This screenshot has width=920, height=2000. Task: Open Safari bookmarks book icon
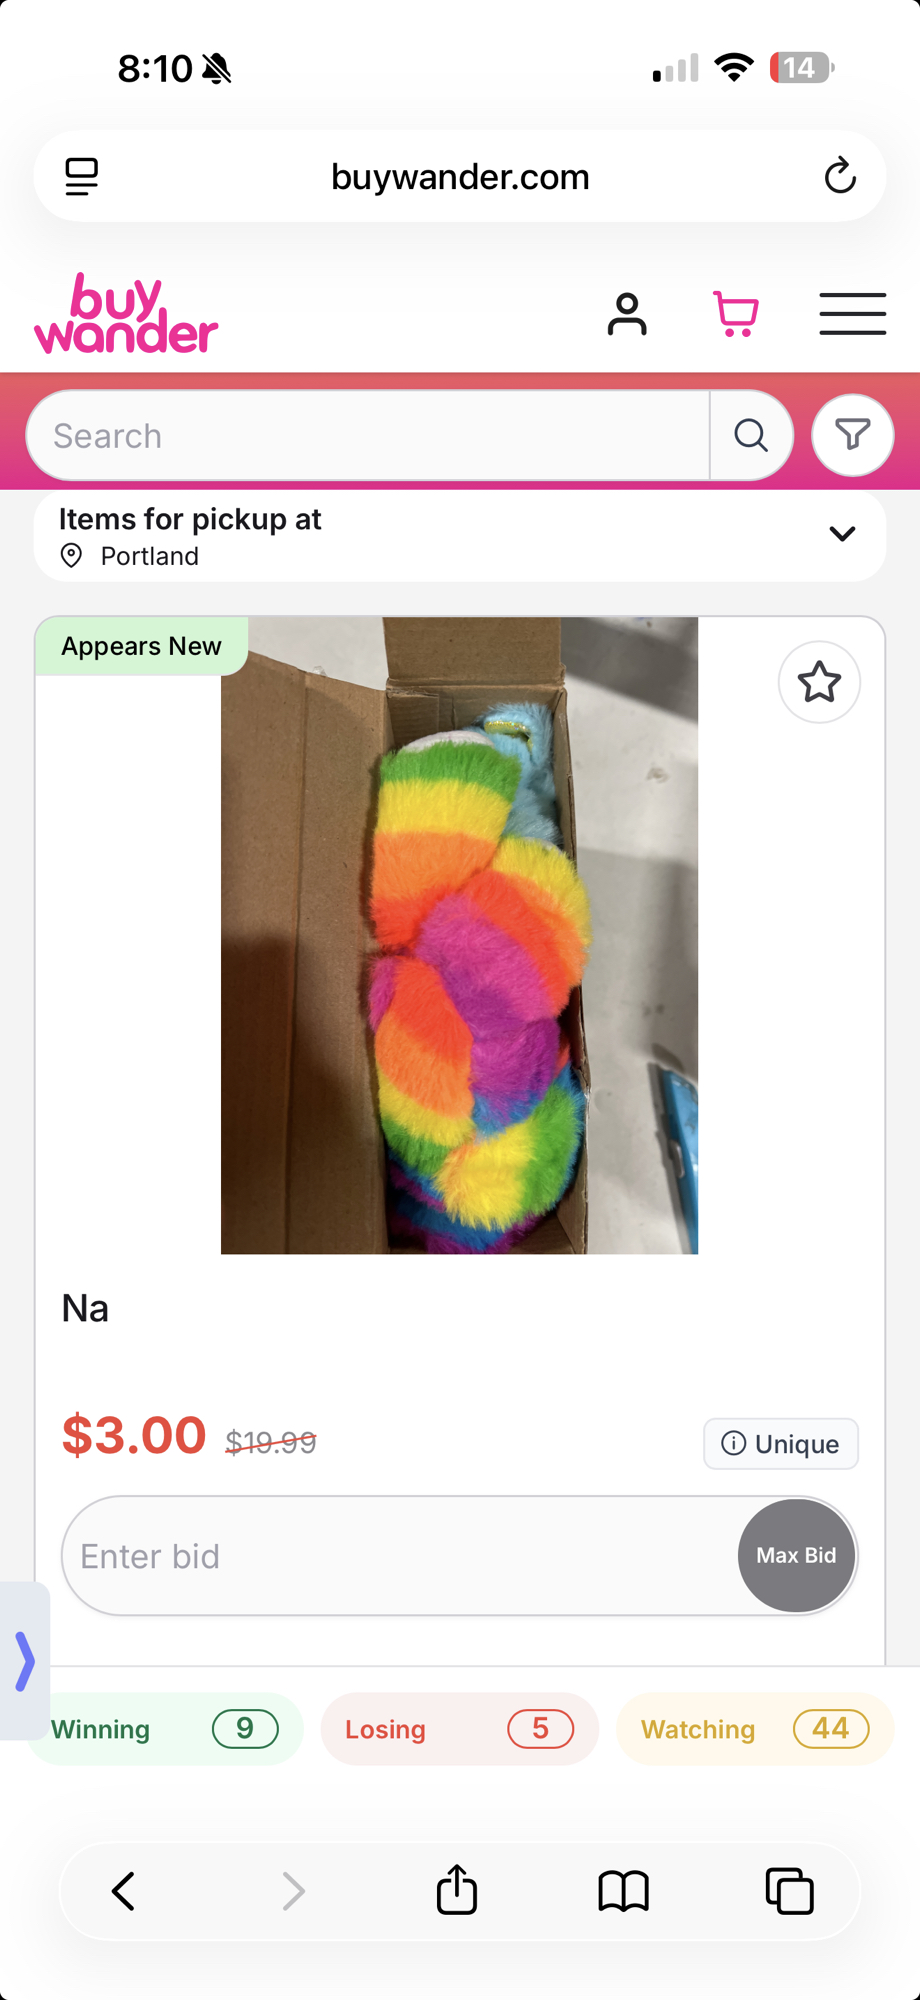pyautogui.click(x=623, y=1890)
